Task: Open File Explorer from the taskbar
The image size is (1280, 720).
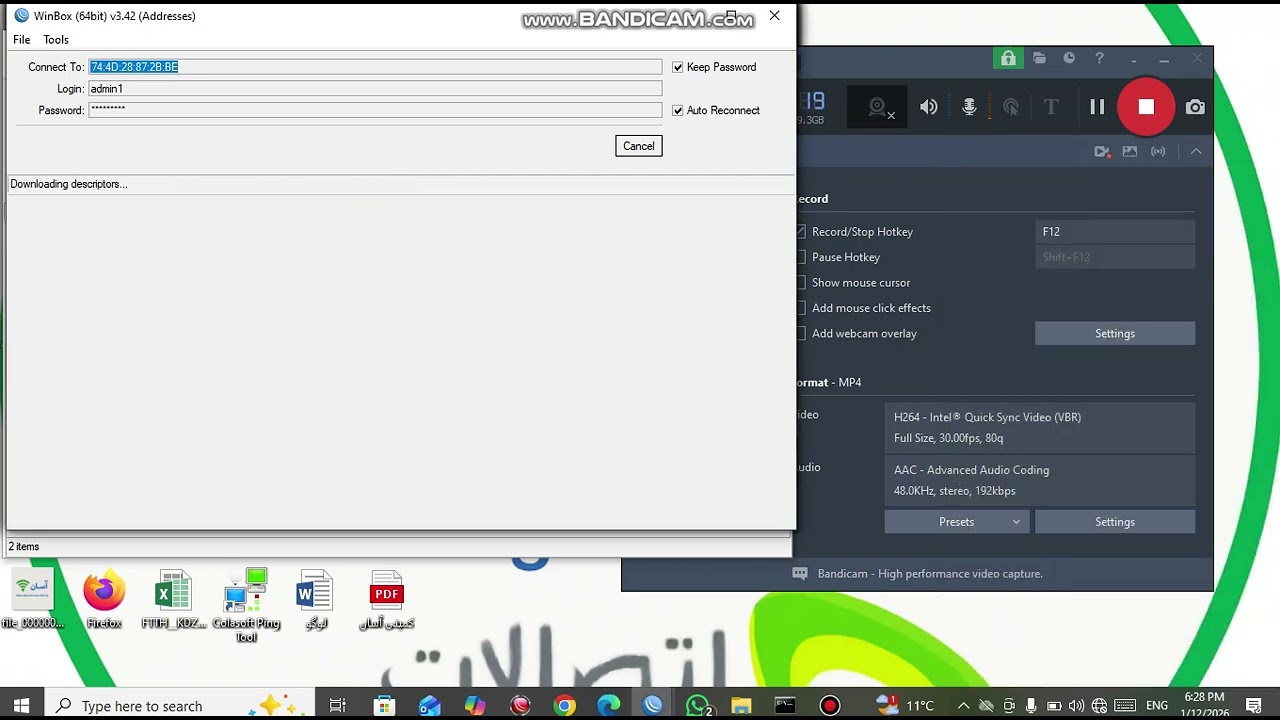Action: tap(741, 706)
